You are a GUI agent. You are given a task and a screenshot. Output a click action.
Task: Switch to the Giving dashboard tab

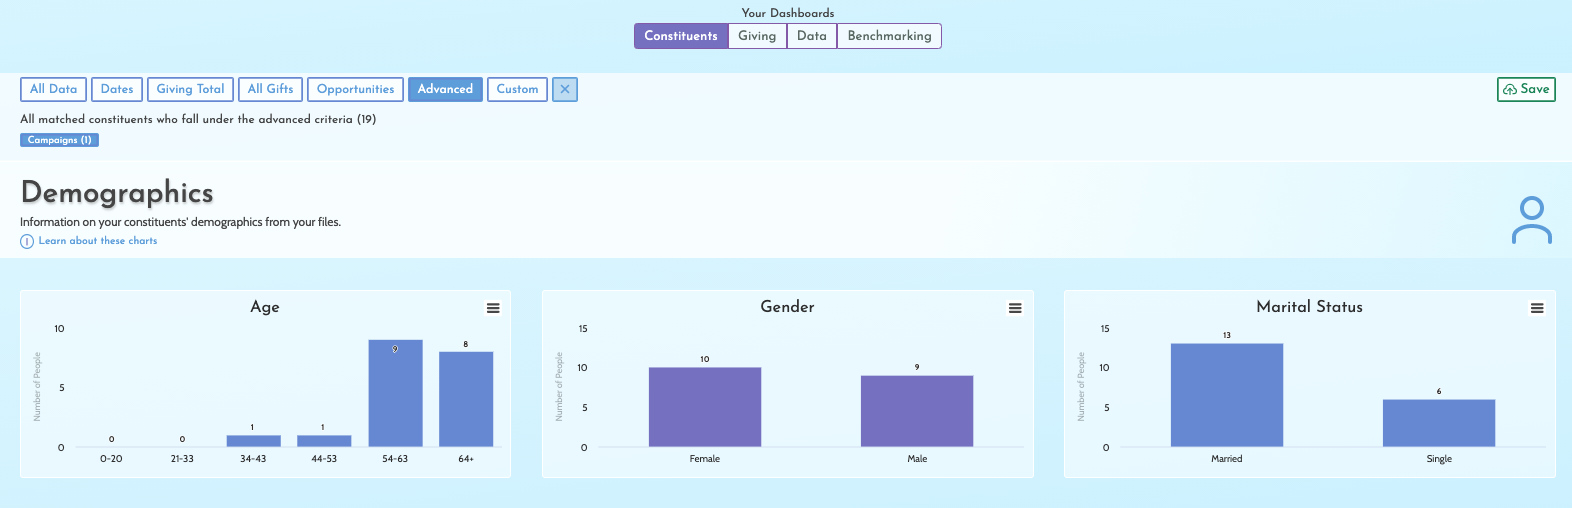(757, 36)
